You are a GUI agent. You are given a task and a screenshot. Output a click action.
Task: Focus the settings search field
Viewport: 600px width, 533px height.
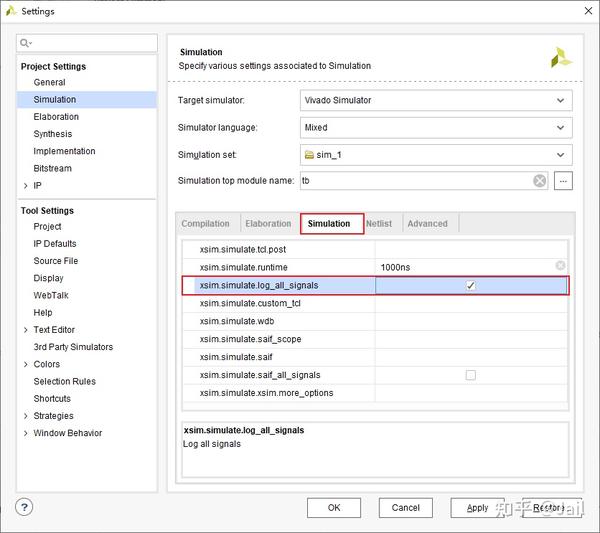[x=87, y=43]
